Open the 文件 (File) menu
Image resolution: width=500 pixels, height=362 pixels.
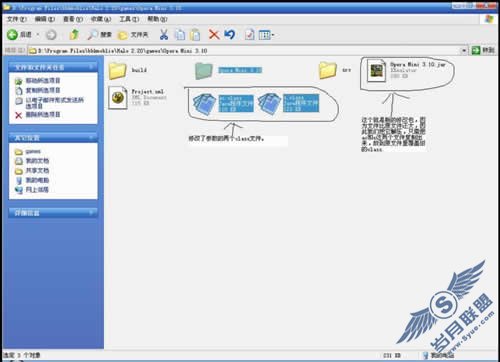[x=17, y=19]
